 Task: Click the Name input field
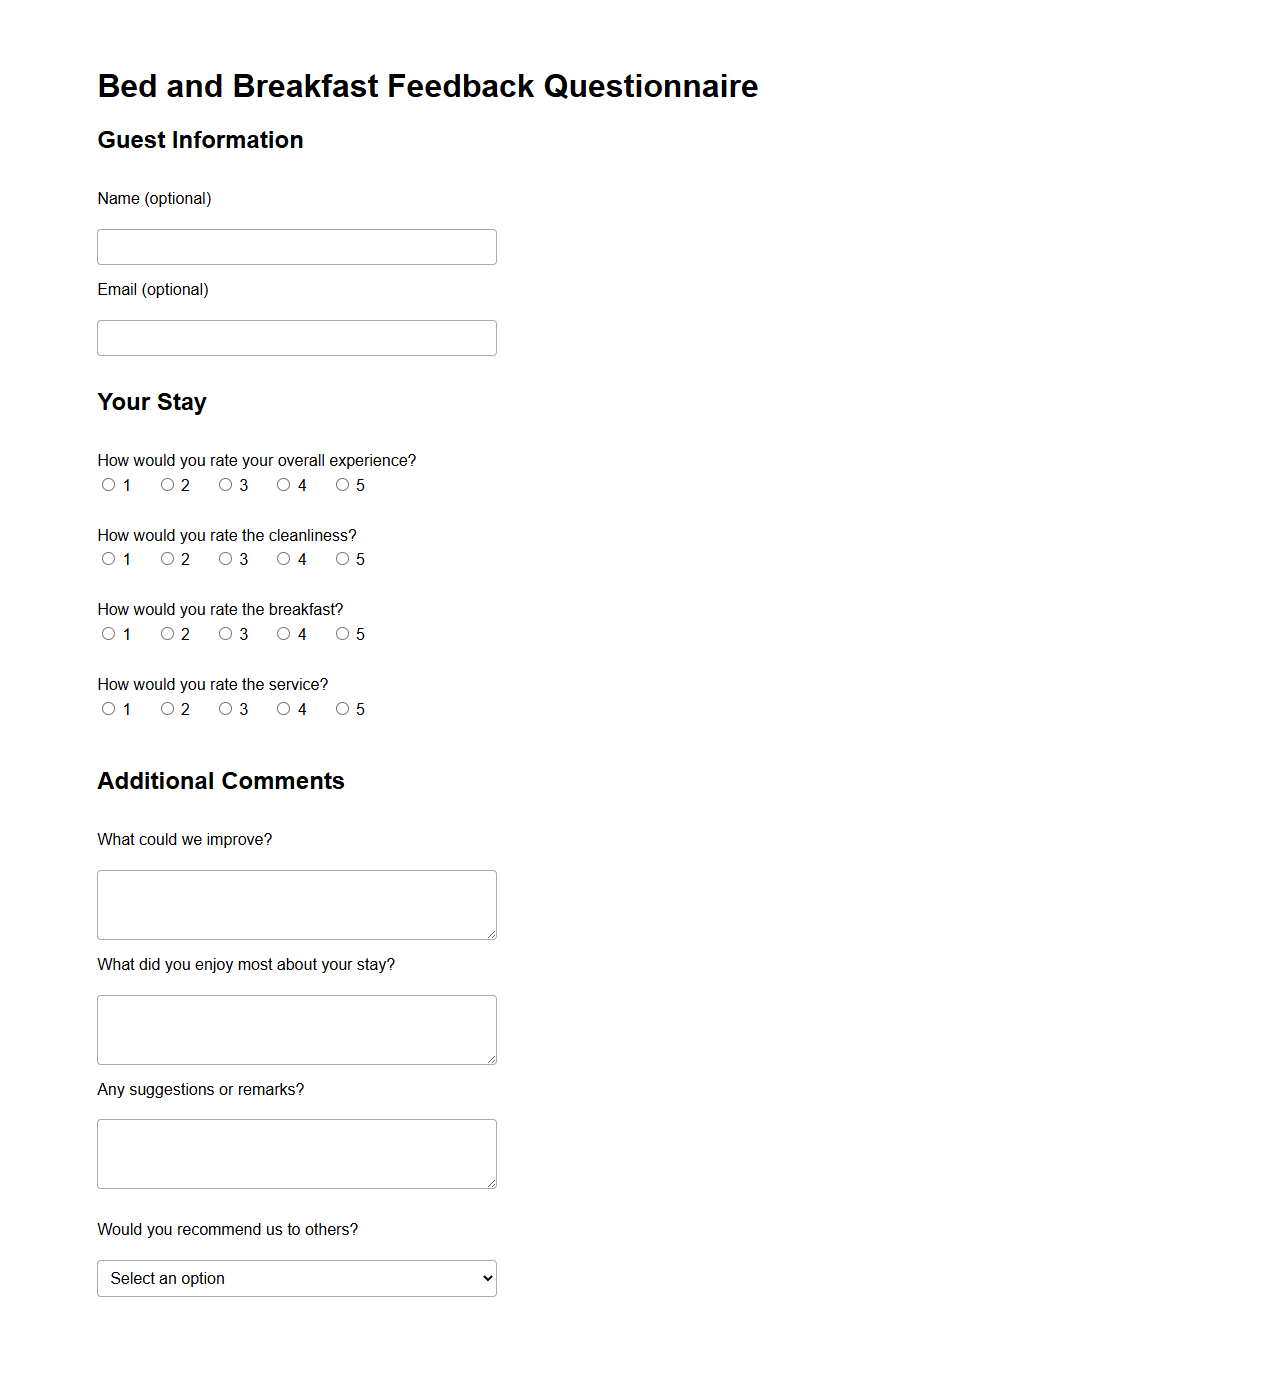(x=296, y=246)
